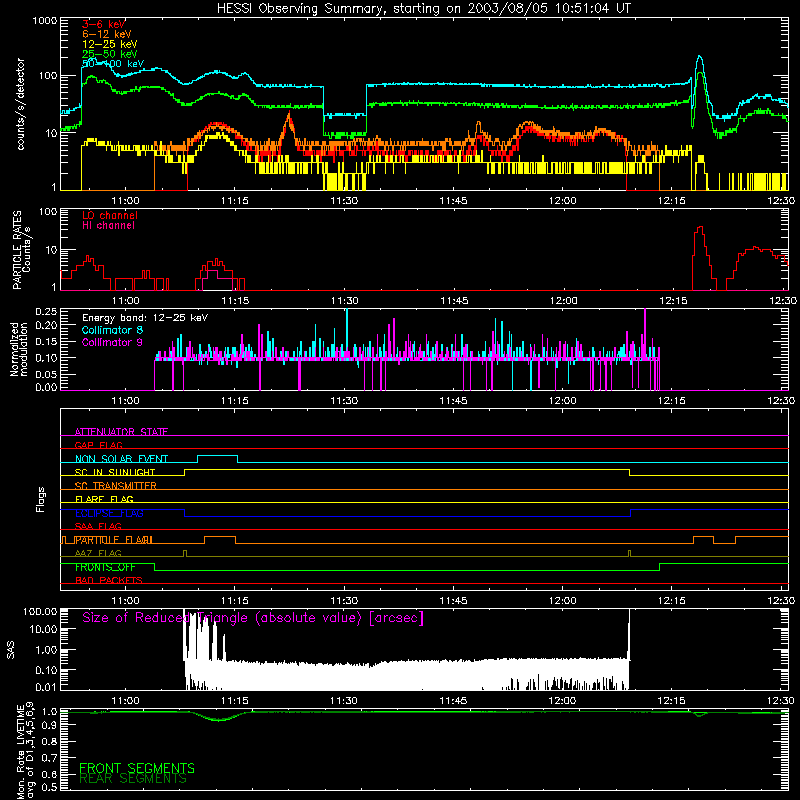Select the green FRONTS OFF label

pyautogui.click(x=105, y=567)
